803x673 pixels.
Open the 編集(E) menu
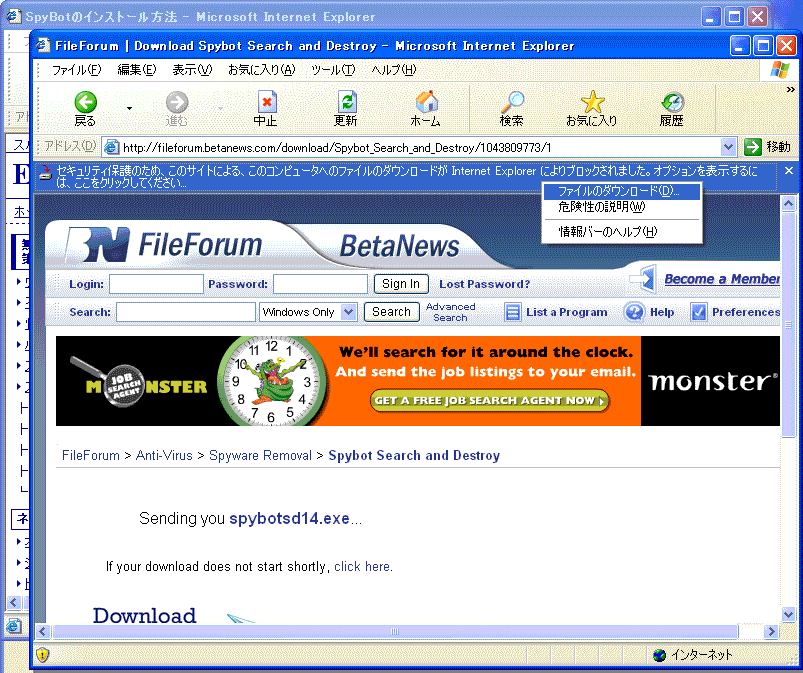click(137, 70)
